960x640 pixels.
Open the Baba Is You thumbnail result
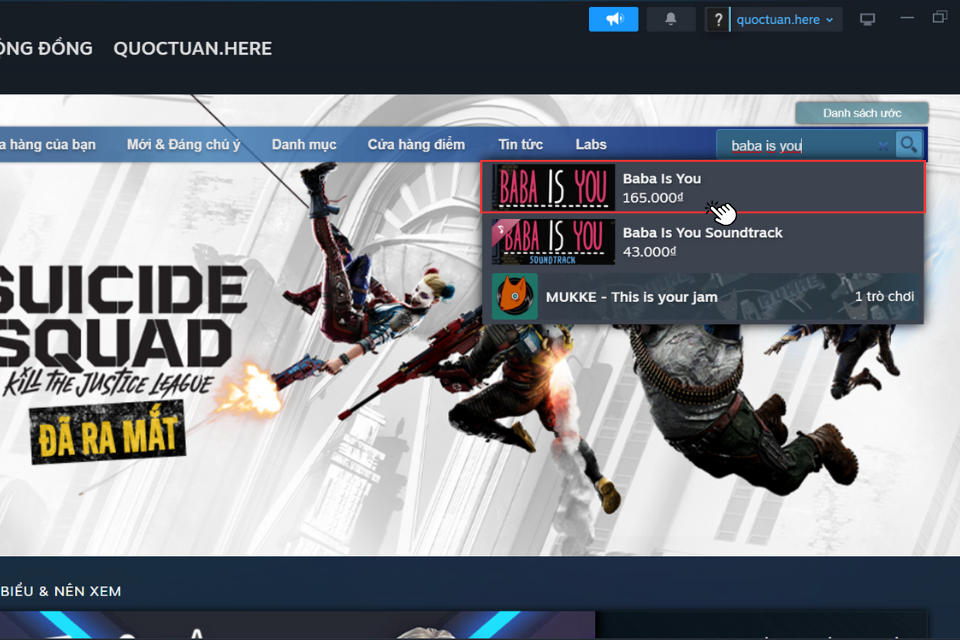553,187
